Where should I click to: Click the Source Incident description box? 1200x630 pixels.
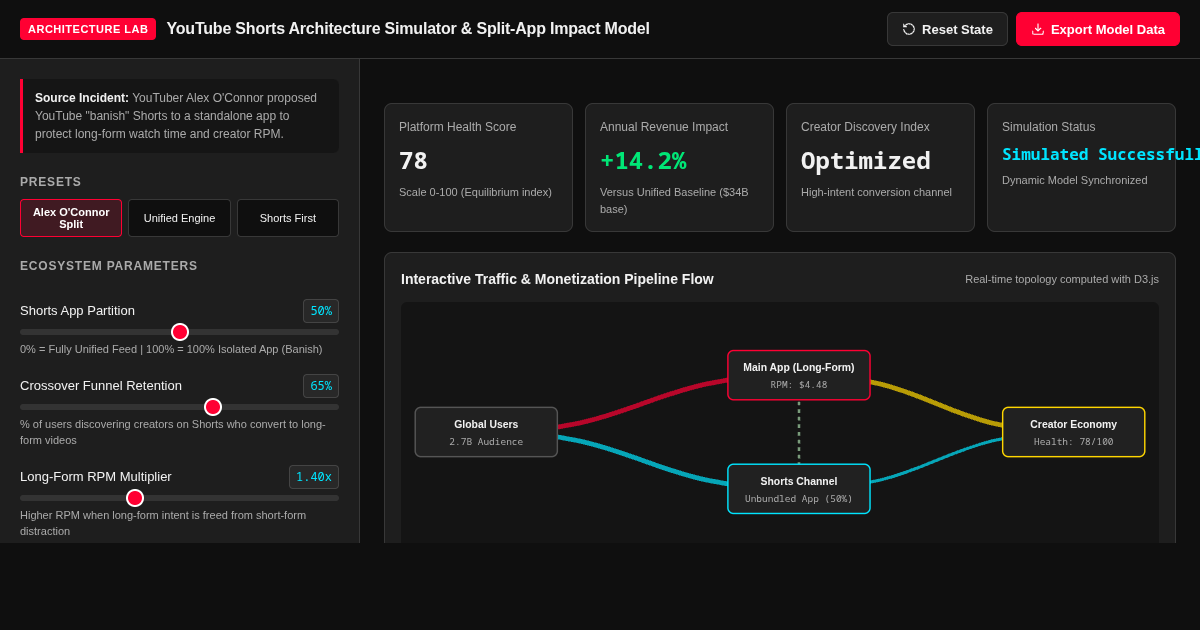[x=180, y=116]
